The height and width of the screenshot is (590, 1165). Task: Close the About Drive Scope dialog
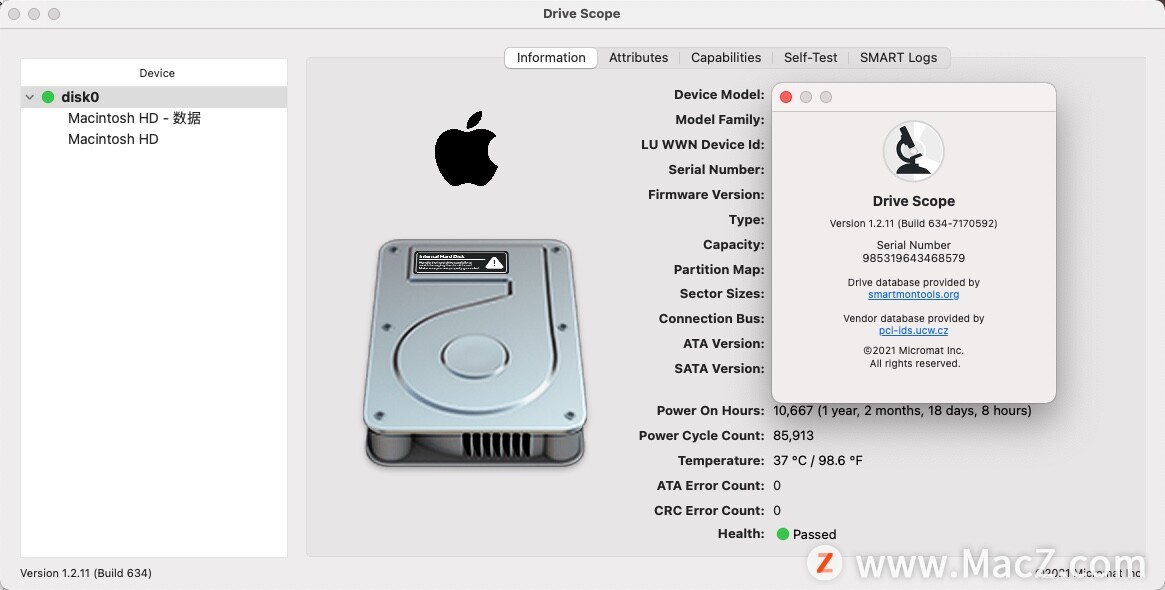786,97
